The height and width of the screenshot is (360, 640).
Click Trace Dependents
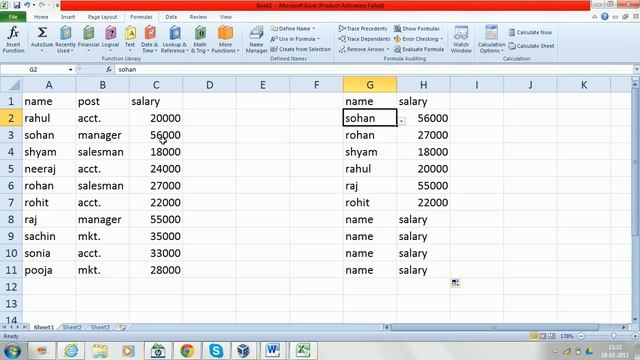tap(364, 39)
